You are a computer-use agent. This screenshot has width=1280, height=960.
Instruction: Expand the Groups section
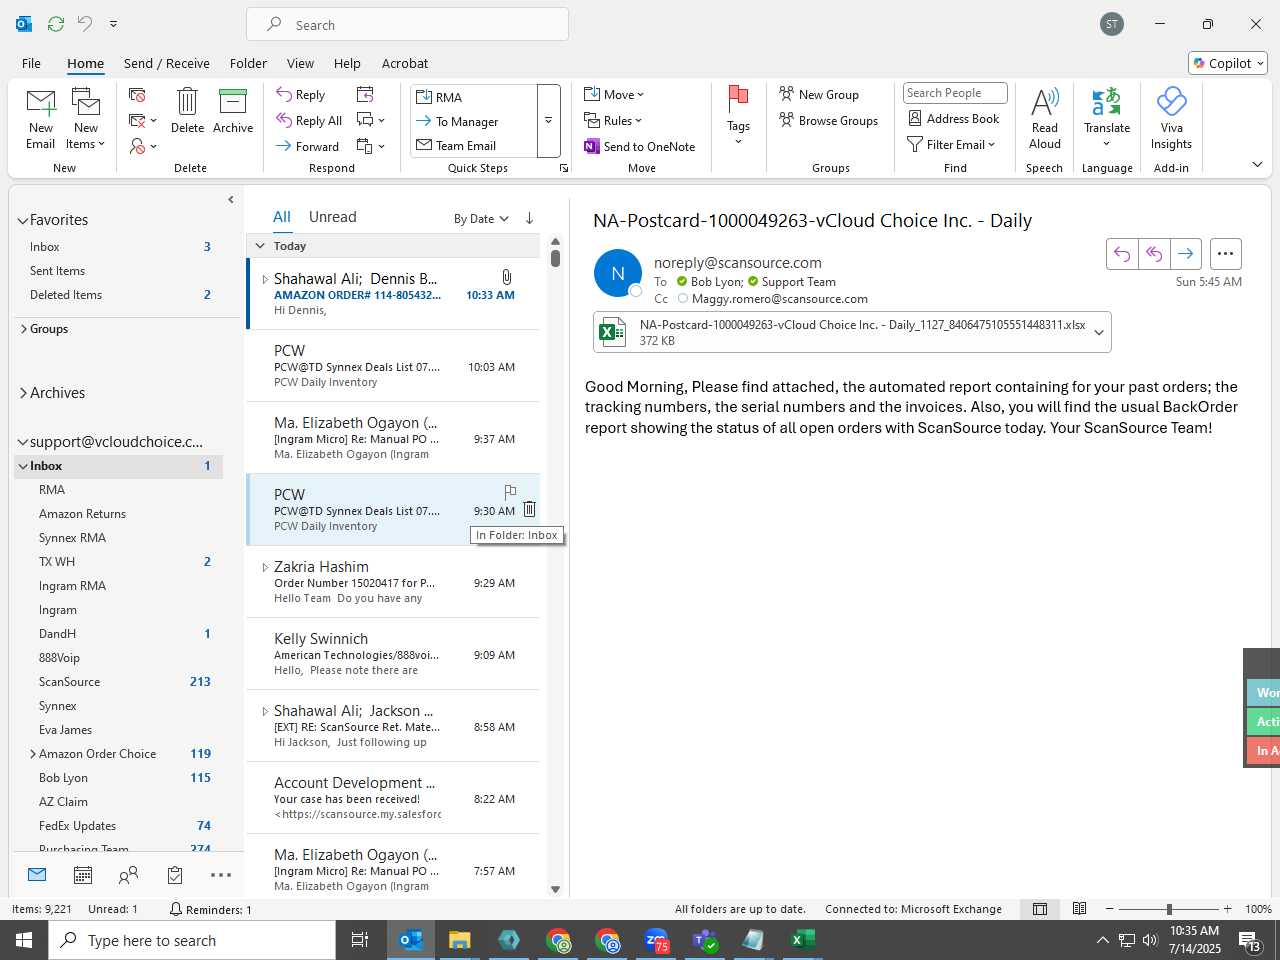coord(23,328)
